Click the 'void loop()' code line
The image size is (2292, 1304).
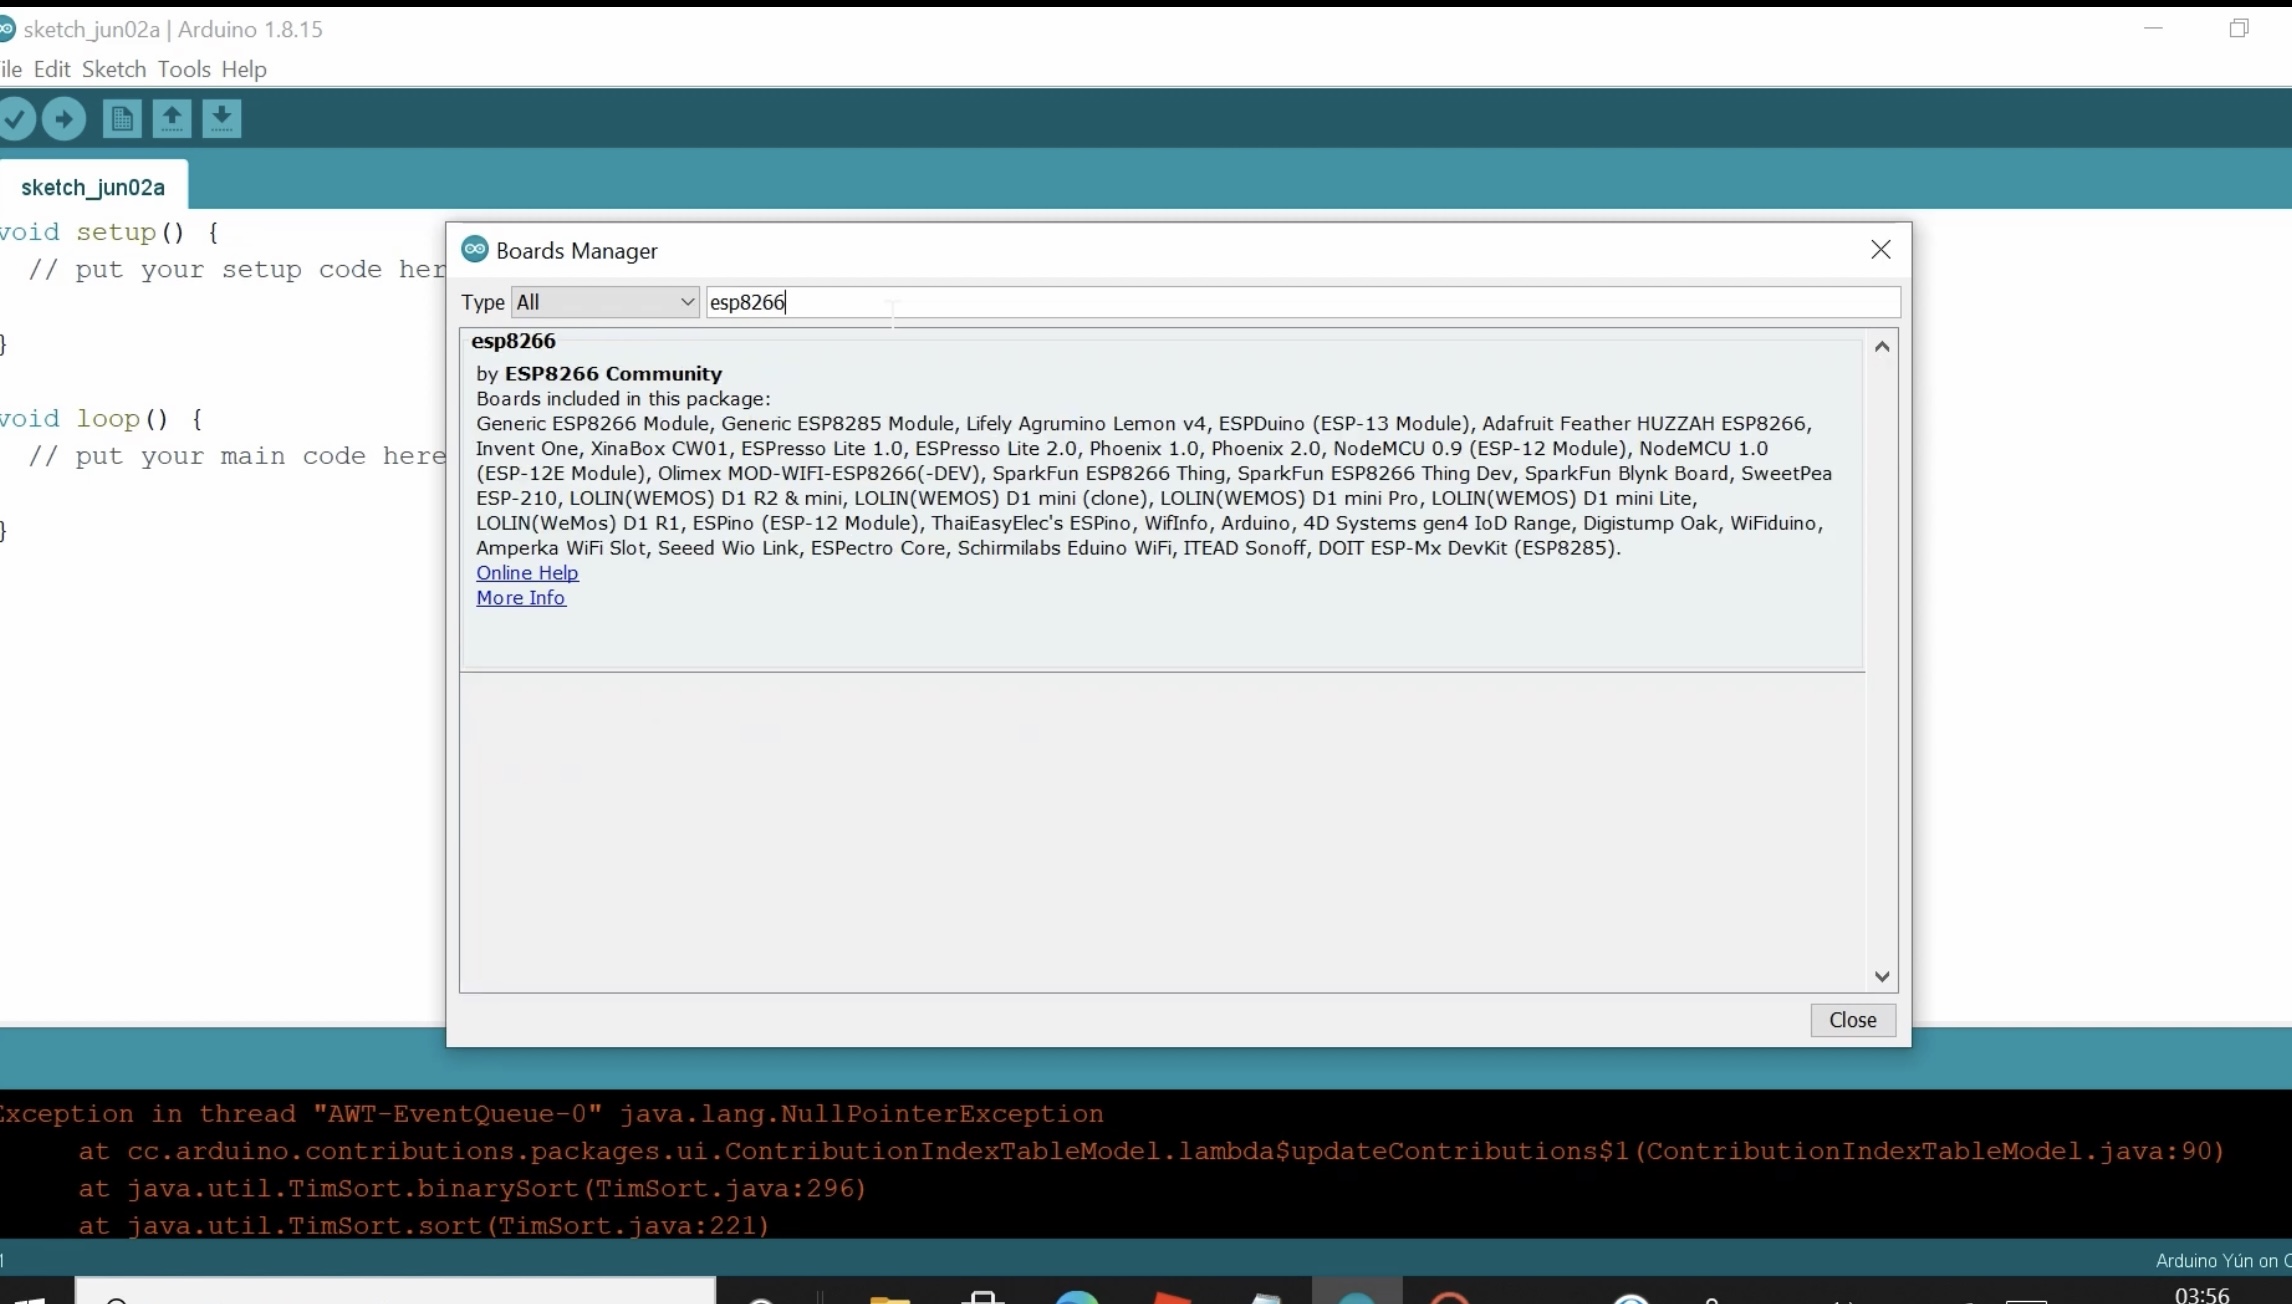(x=101, y=419)
